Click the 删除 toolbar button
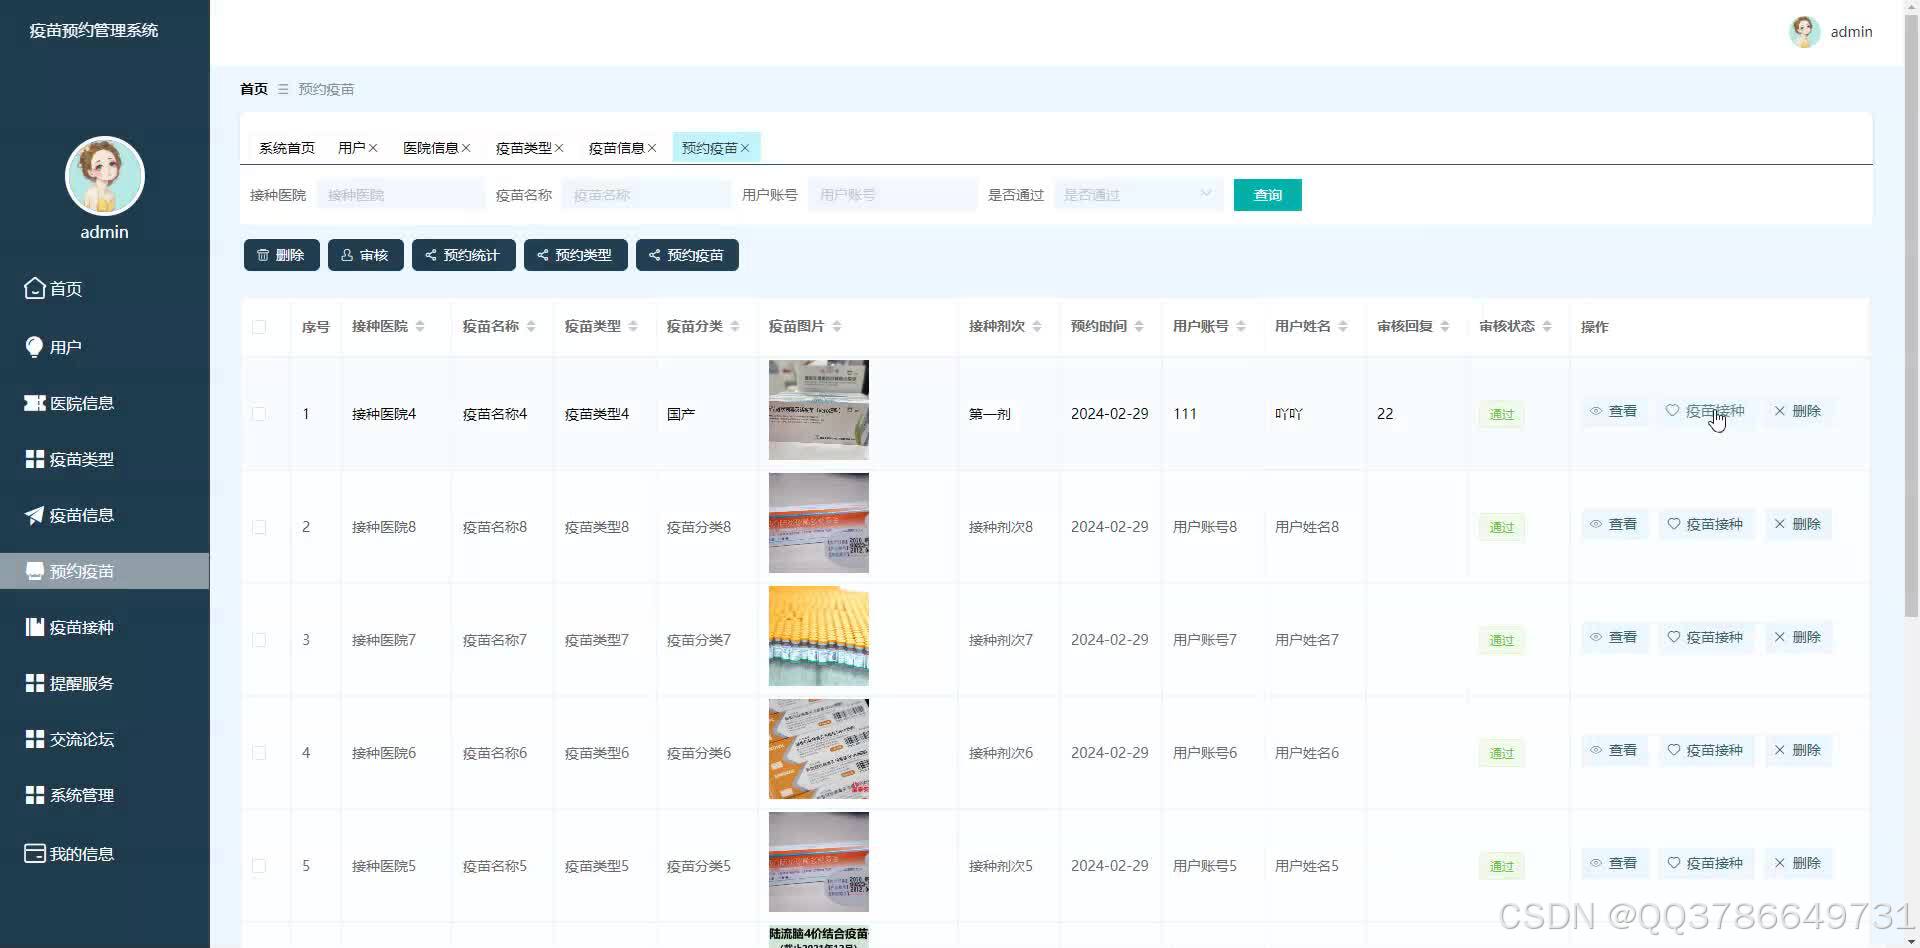The image size is (1920, 948). click(282, 255)
